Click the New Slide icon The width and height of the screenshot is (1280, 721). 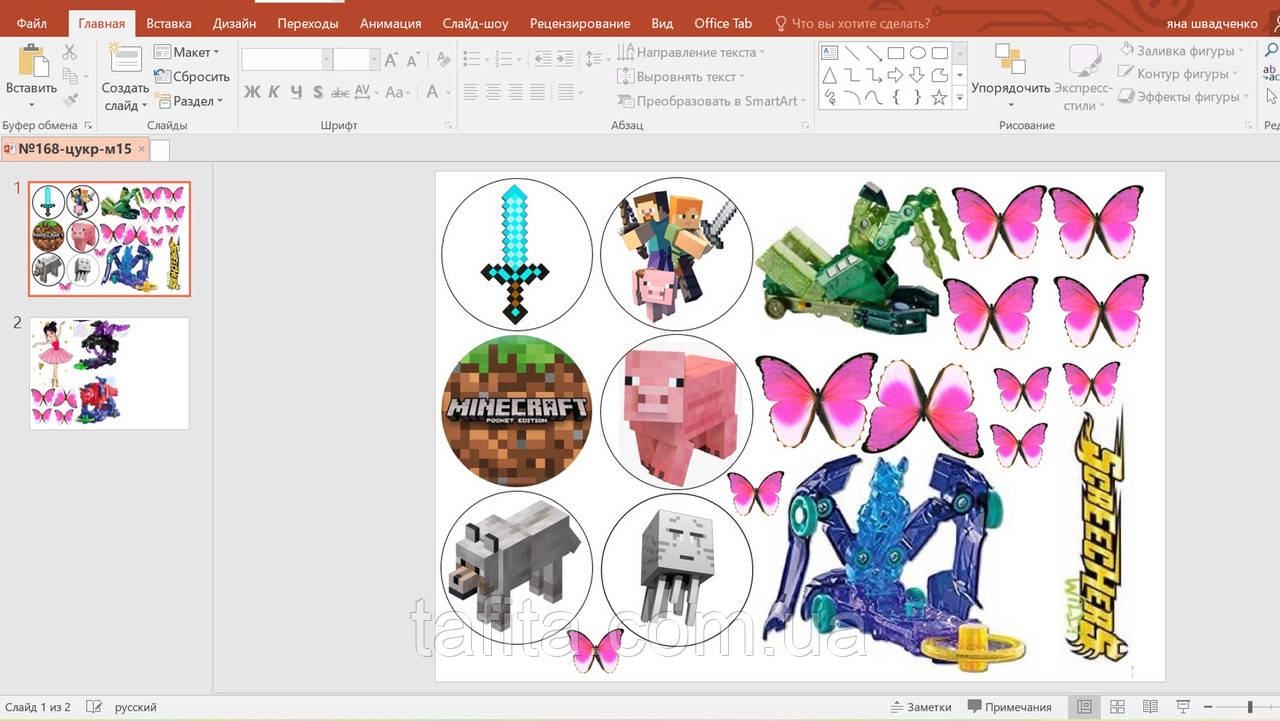(125, 58)
